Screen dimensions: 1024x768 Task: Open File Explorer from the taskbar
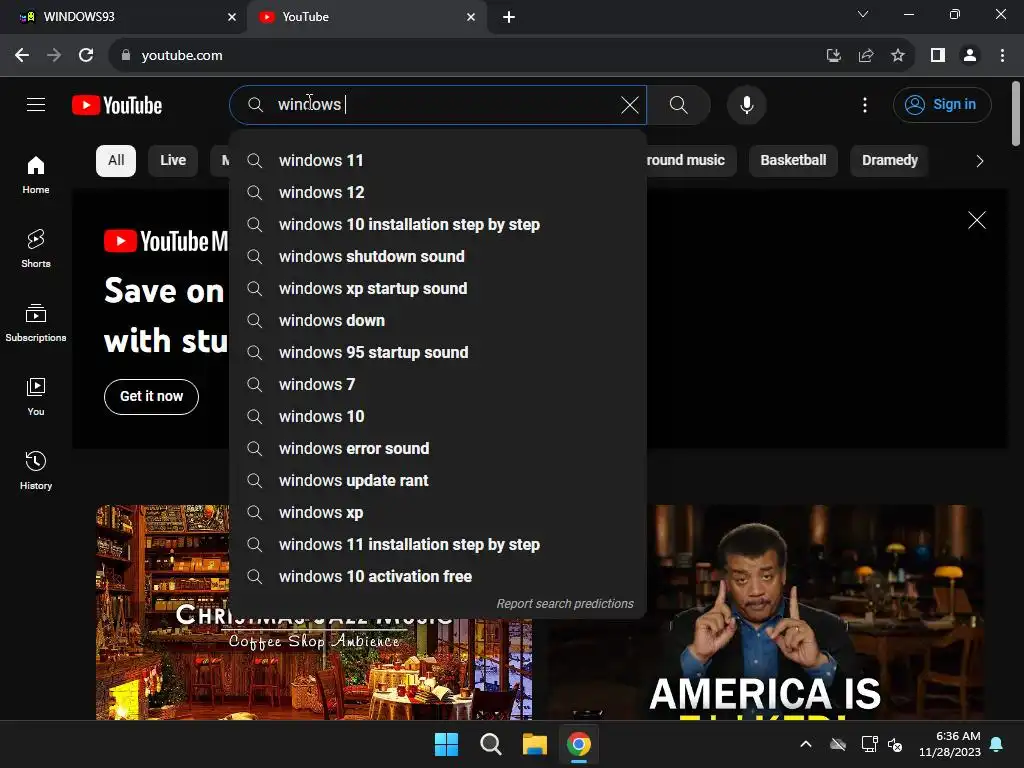[x=534, y=744]
